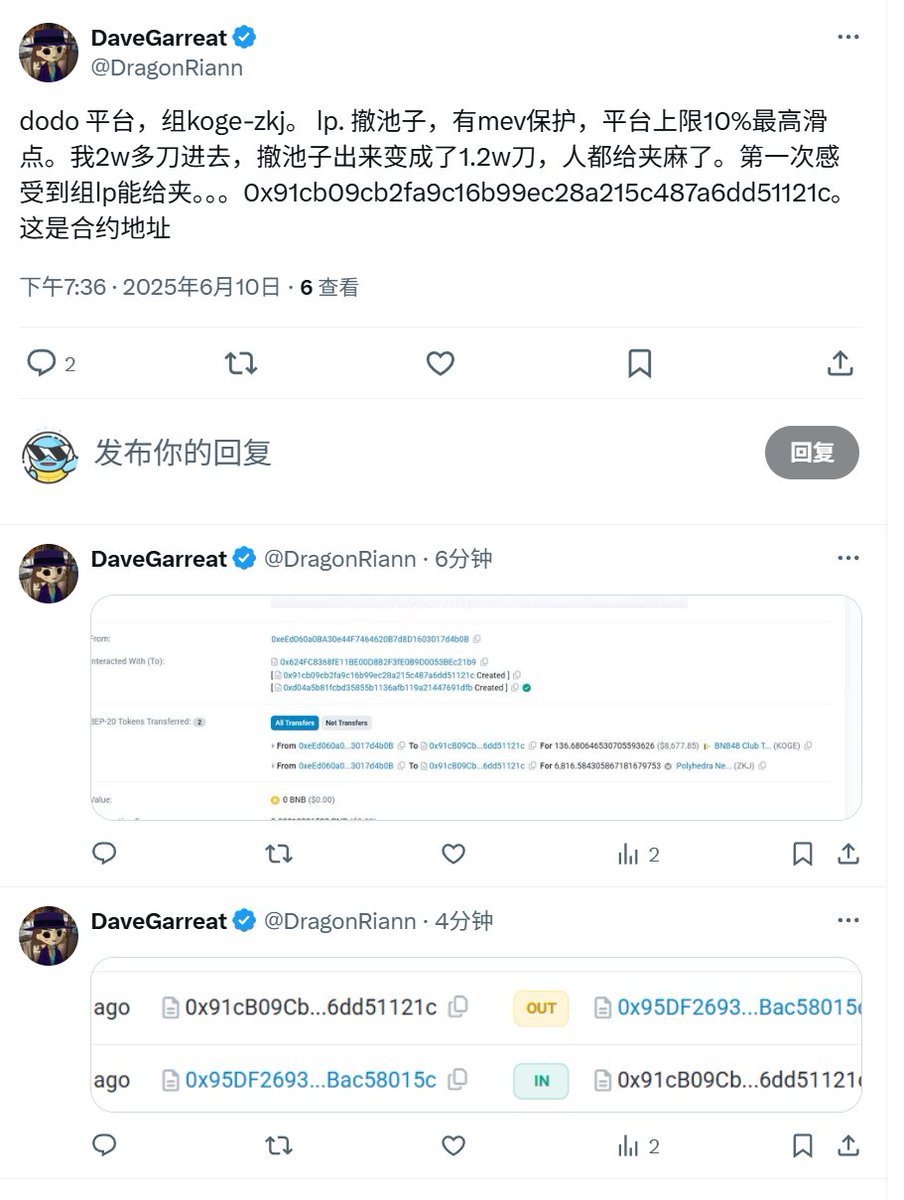Share the 4分钟 reply tweet

(848, 1146)
